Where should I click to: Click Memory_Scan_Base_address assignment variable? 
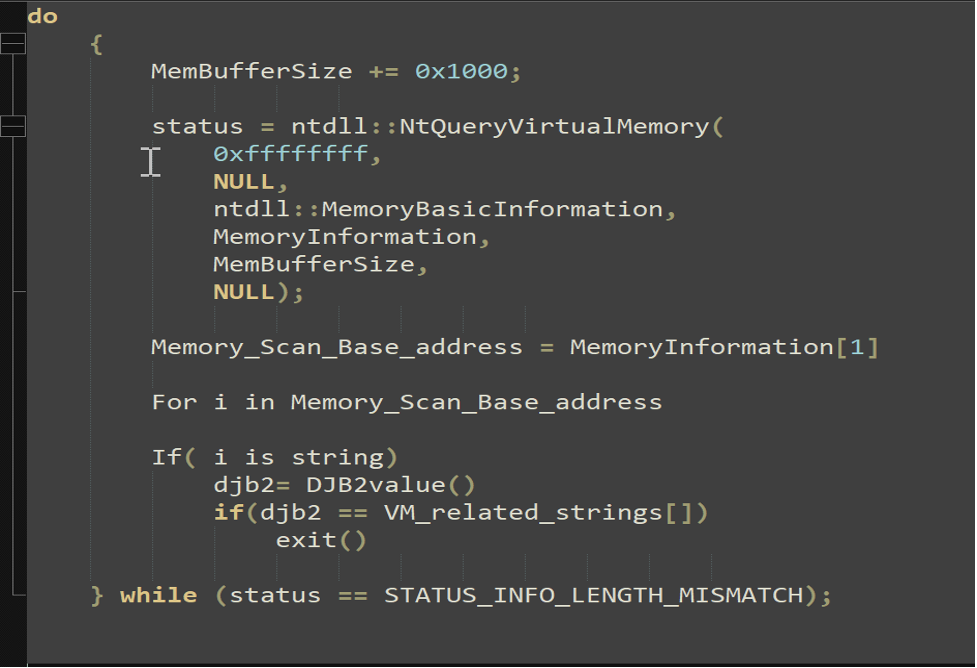tap(336, 347)
